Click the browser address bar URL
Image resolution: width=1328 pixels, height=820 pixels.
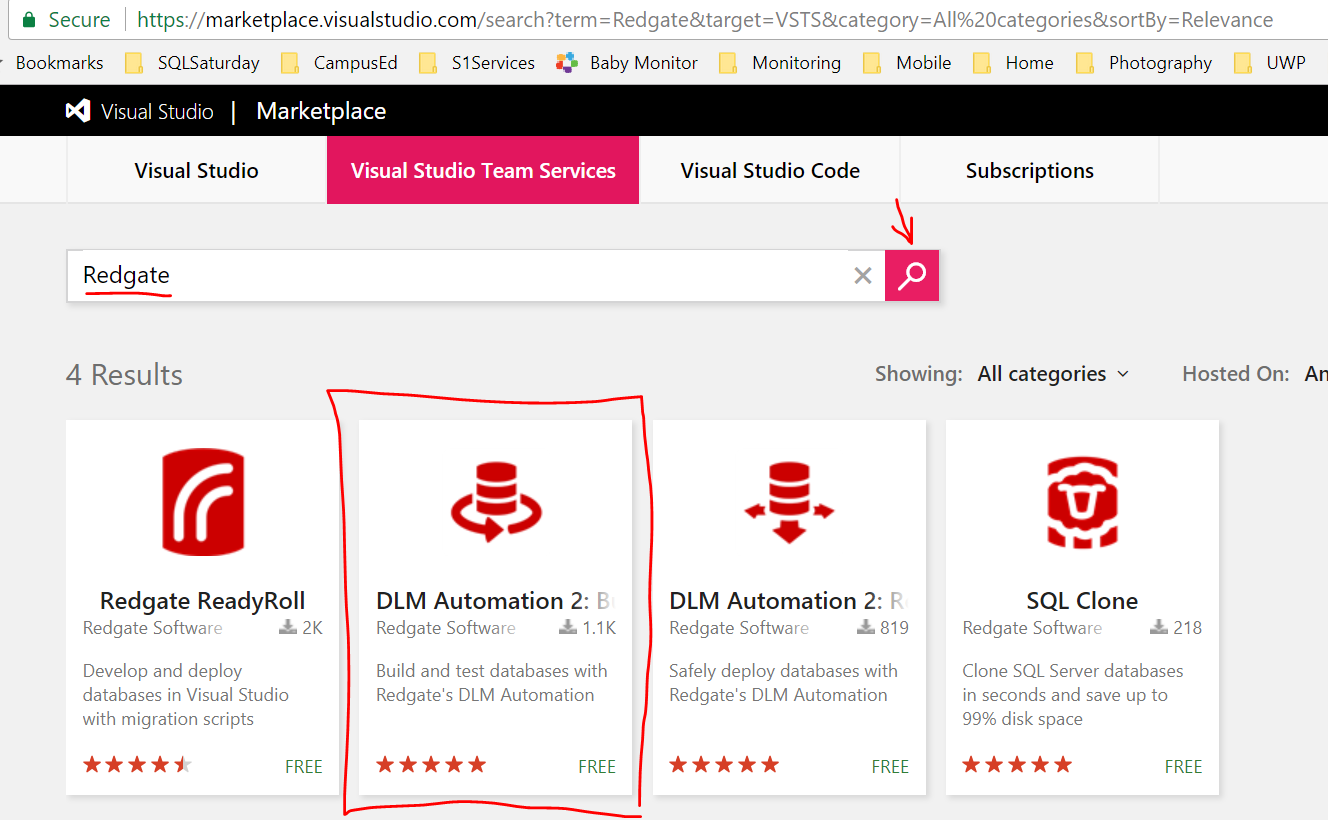(705, 20)
